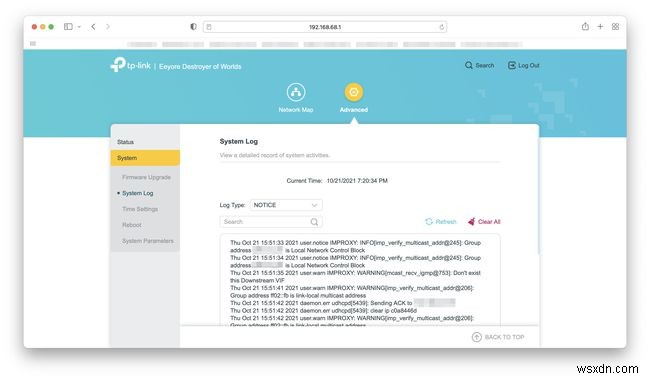
Task: Select Status in the sidebar
Action: [145, 142]
